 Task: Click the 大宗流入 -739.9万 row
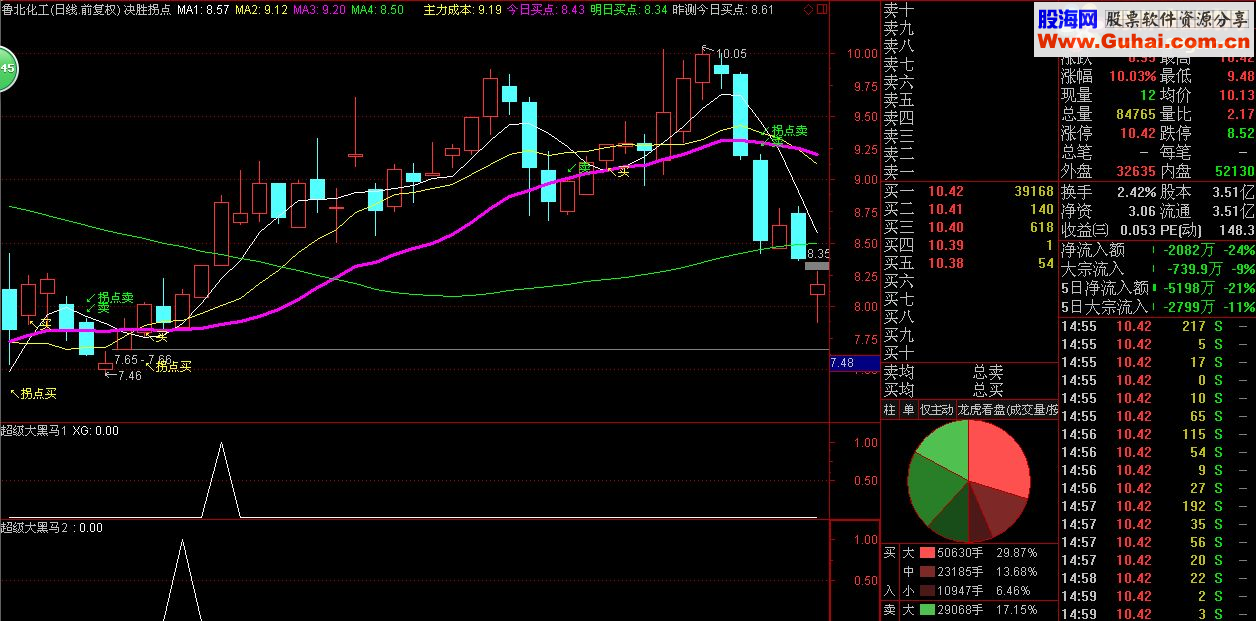(1157, 269)
